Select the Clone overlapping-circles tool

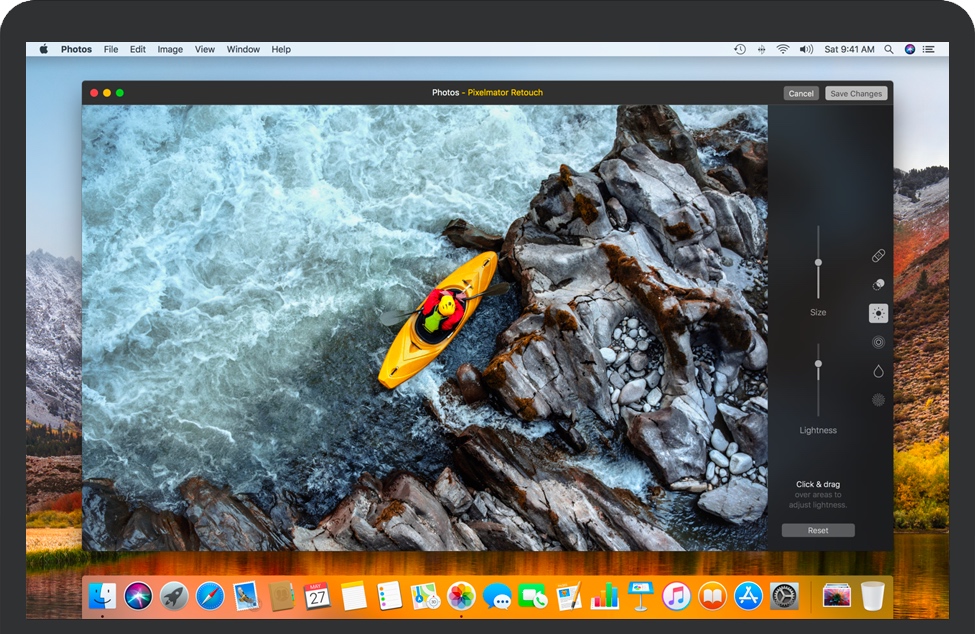pos(878,285)
